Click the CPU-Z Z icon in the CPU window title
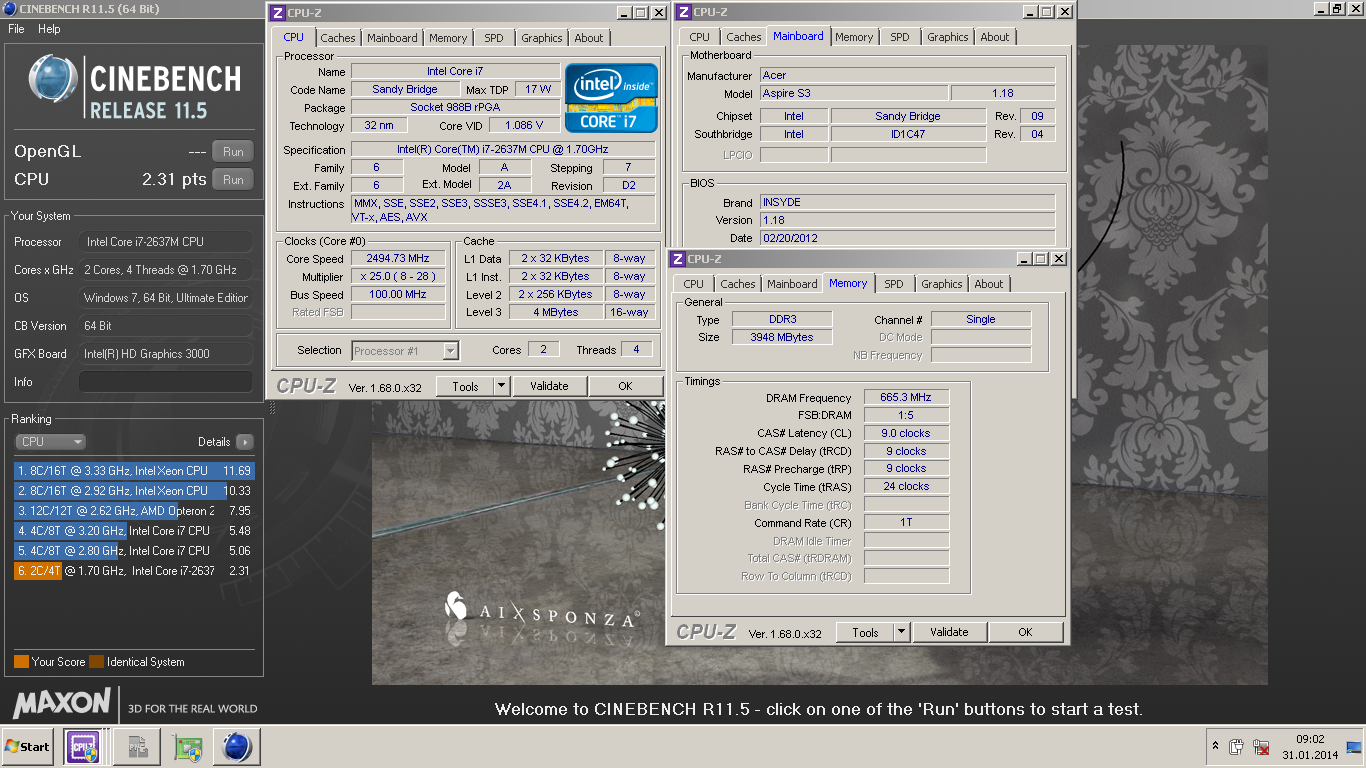This screenshot has width=1366, height=768. coord(277,13)
